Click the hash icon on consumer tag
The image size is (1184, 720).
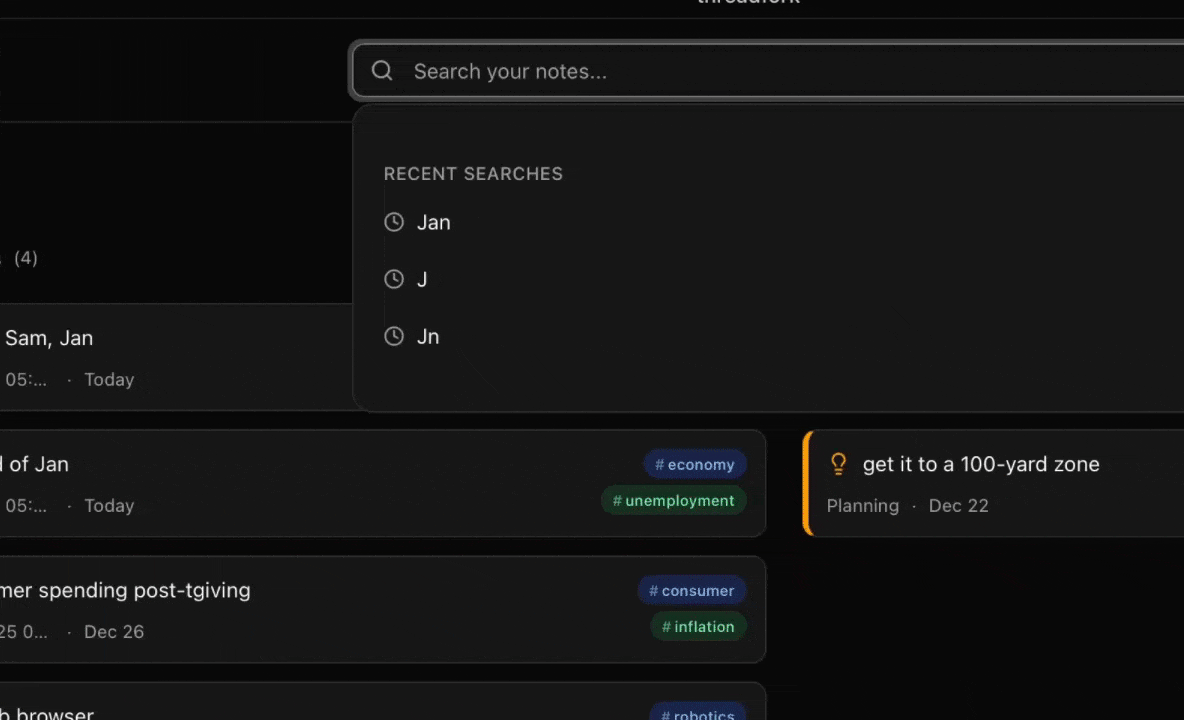[653, 591]
